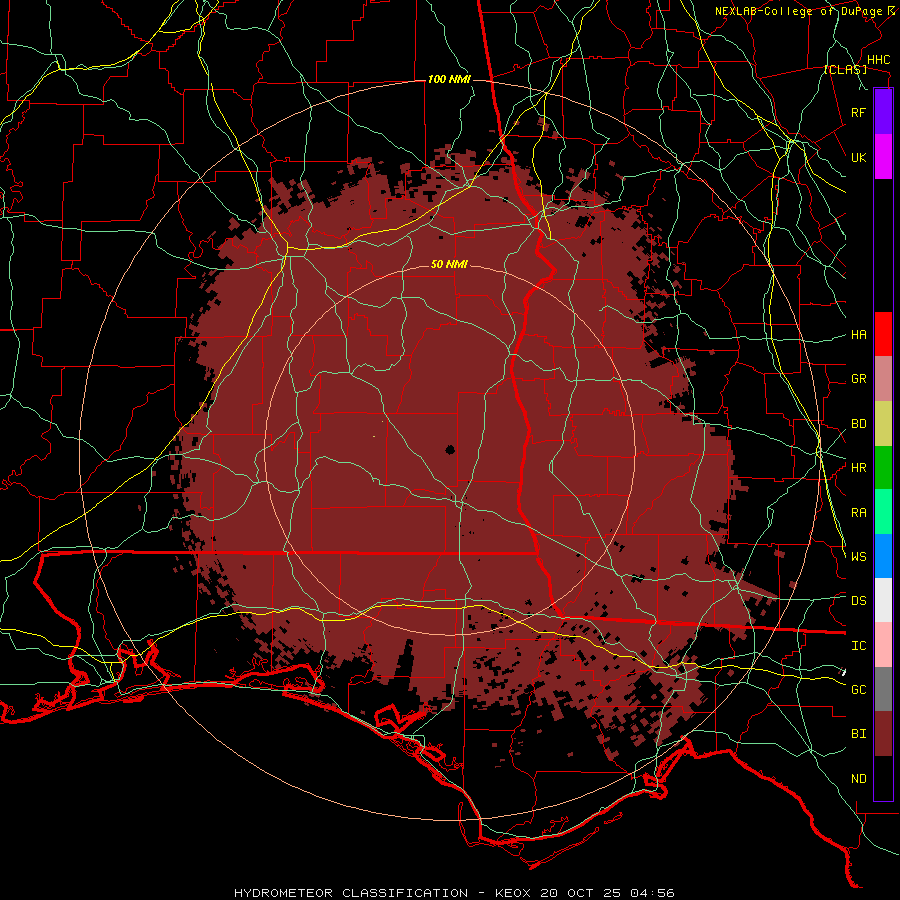Click the RF legend label
This screenshot has width=900, height=900.
click(858, 112)
